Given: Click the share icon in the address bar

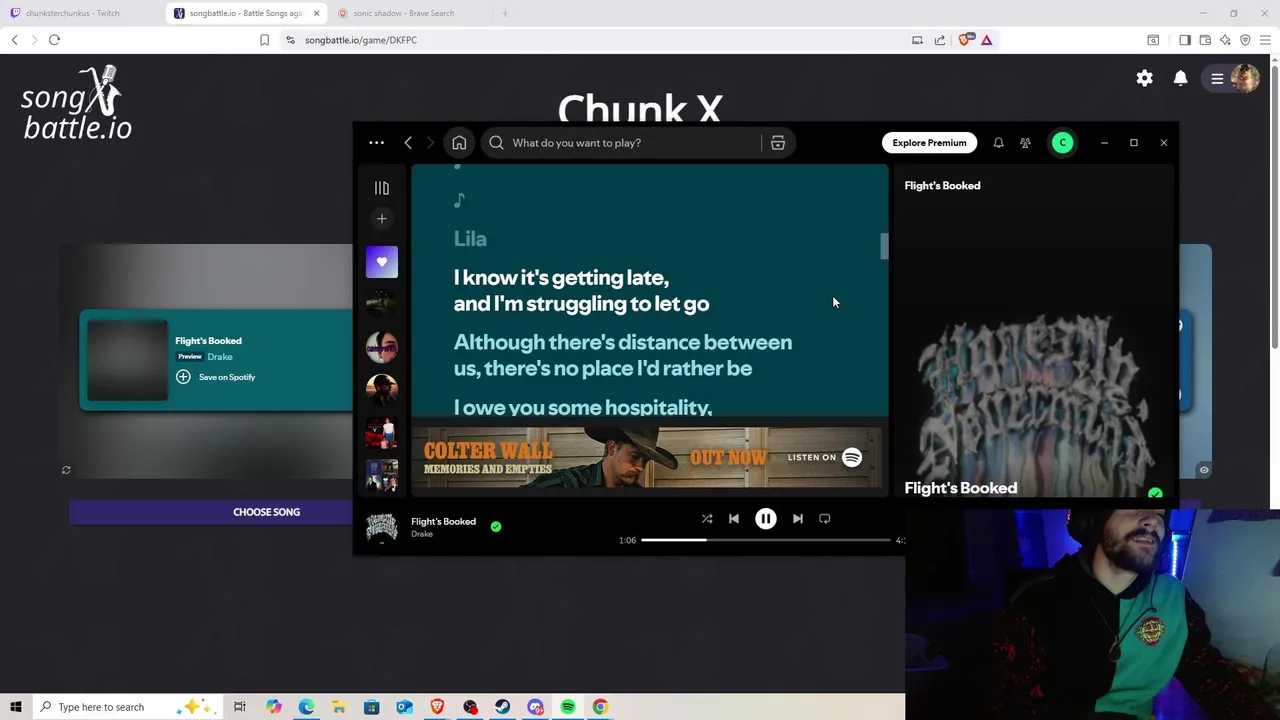Looking at the screenshot, I should [940, 40].
